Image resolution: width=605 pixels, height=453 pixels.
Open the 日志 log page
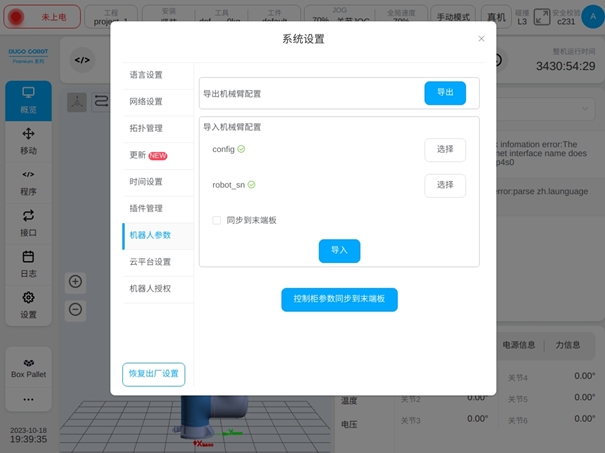point(28,263)
